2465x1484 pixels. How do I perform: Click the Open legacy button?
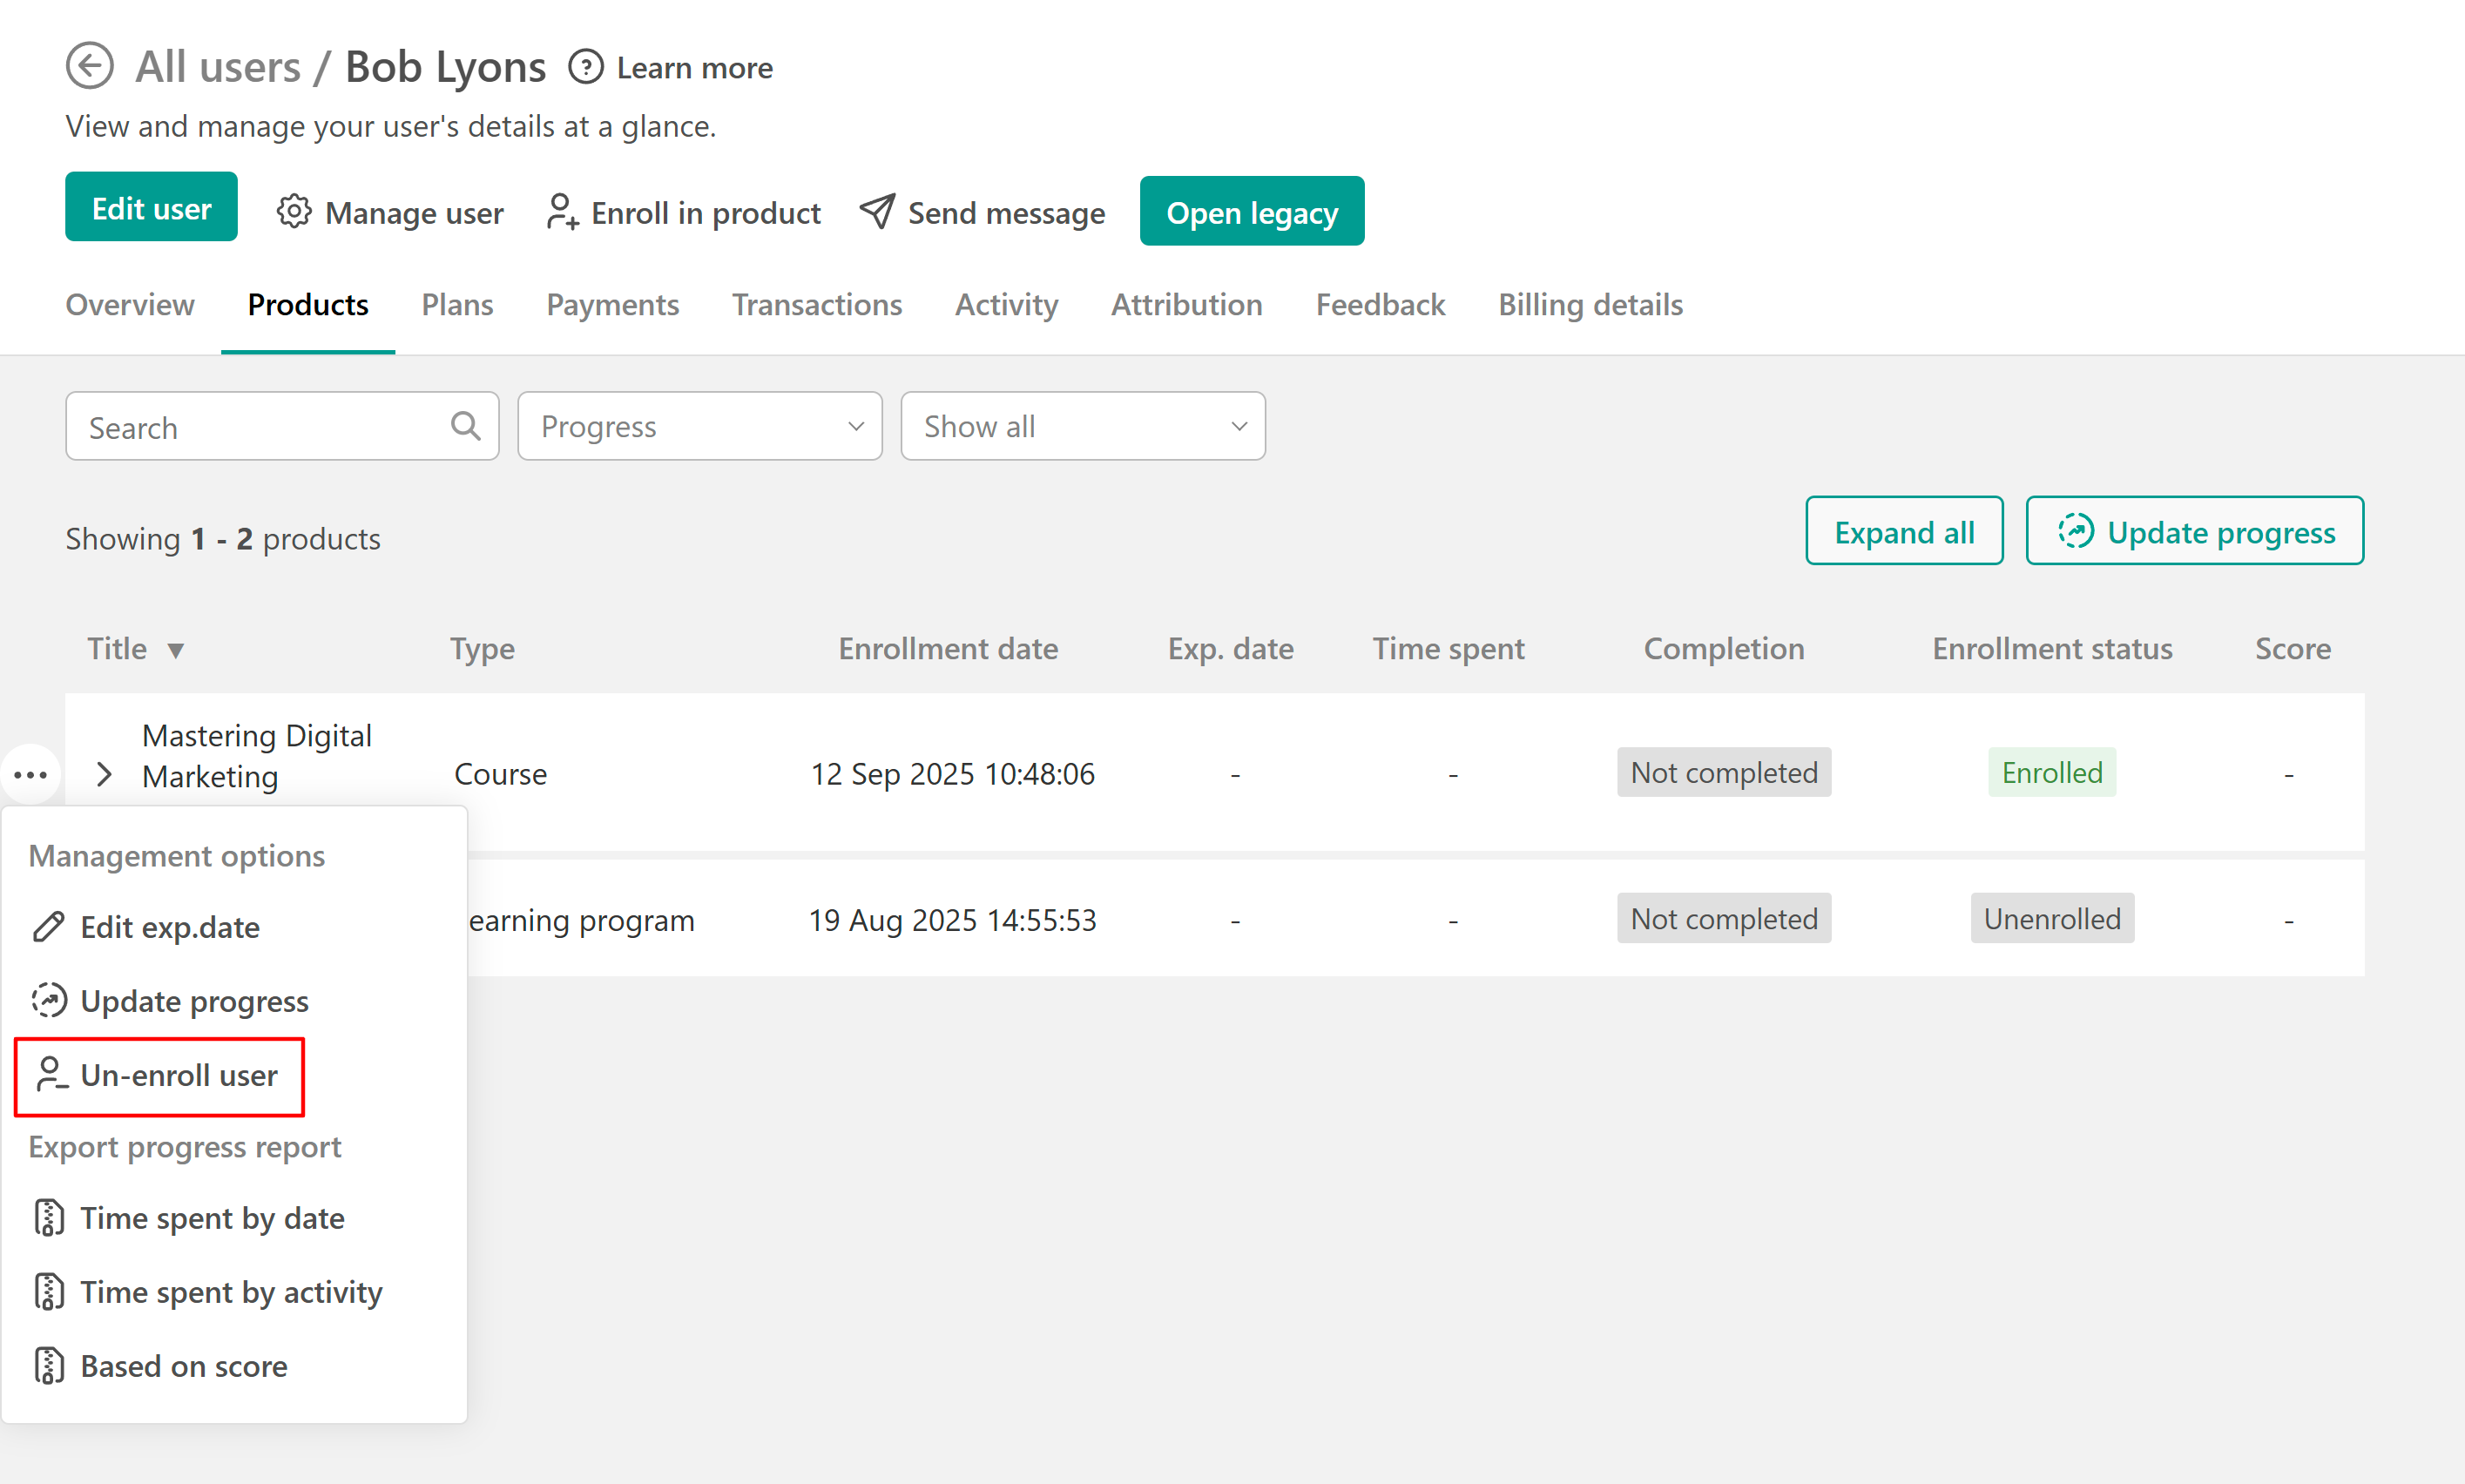pos(1252,211)
